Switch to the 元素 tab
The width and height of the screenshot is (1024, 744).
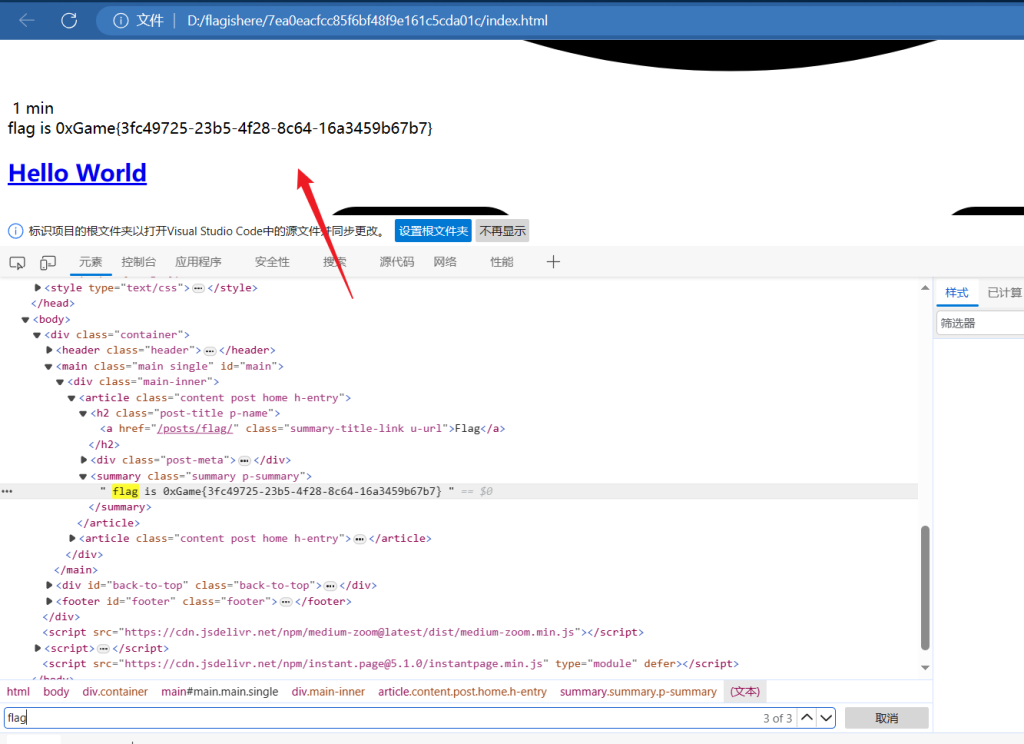coord(90,262)
